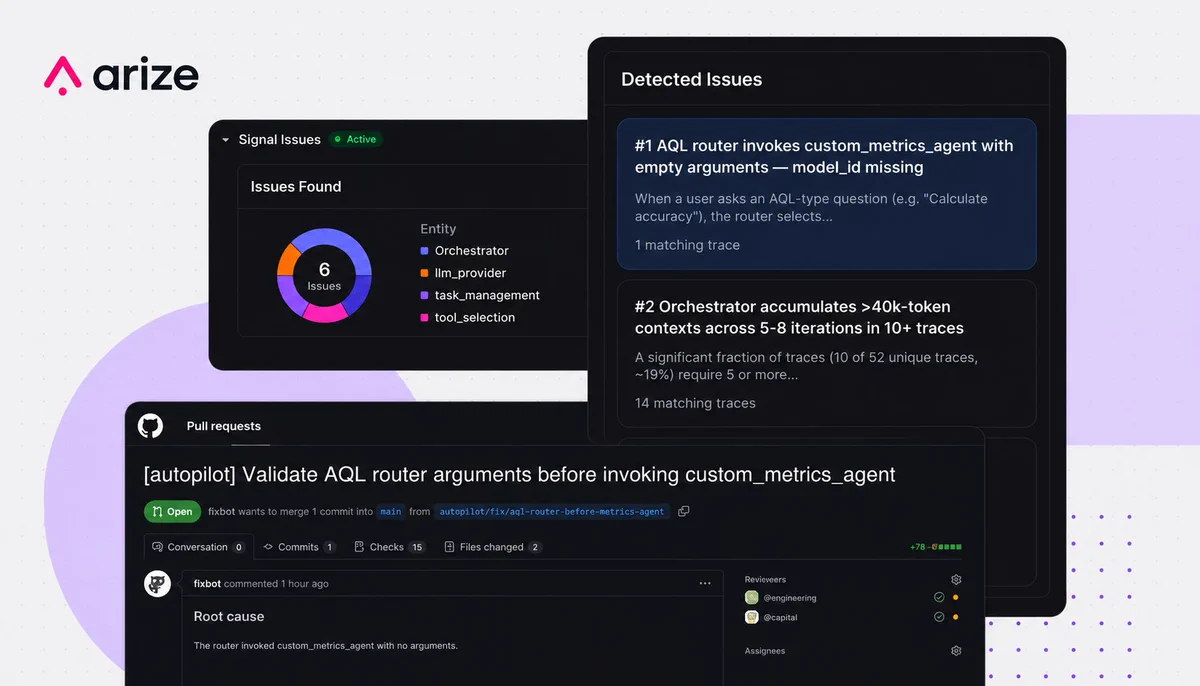Click the +78 diff stats indicator

pyautogui.click(x=935, y=547)
